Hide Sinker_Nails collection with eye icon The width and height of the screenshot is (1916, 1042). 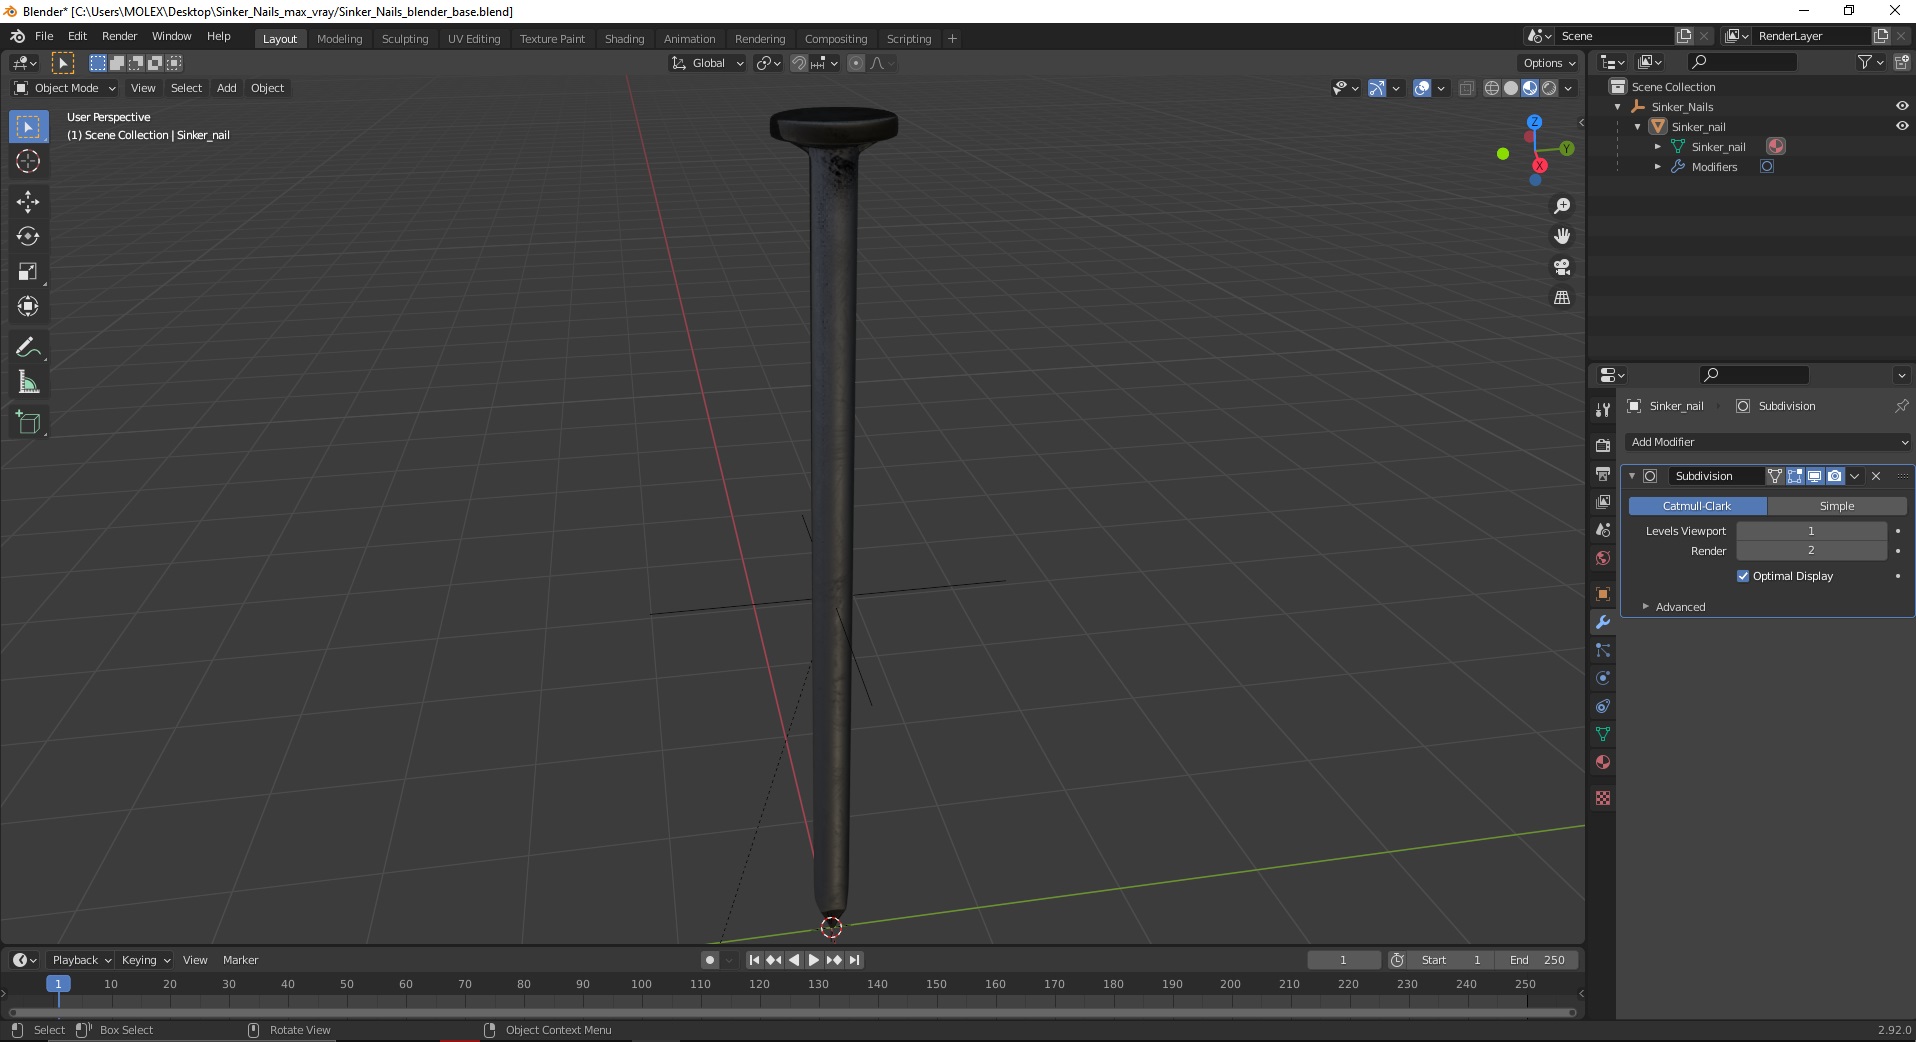point(1902,106)
